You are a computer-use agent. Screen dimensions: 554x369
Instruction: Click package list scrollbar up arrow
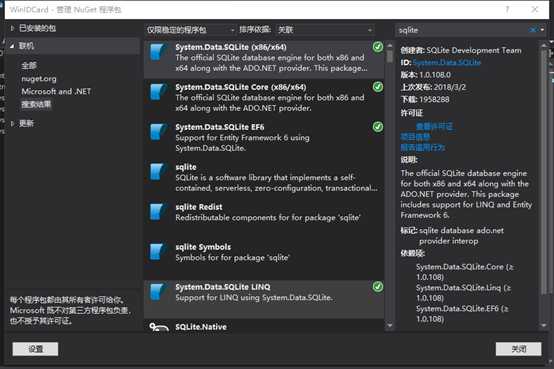390,46
